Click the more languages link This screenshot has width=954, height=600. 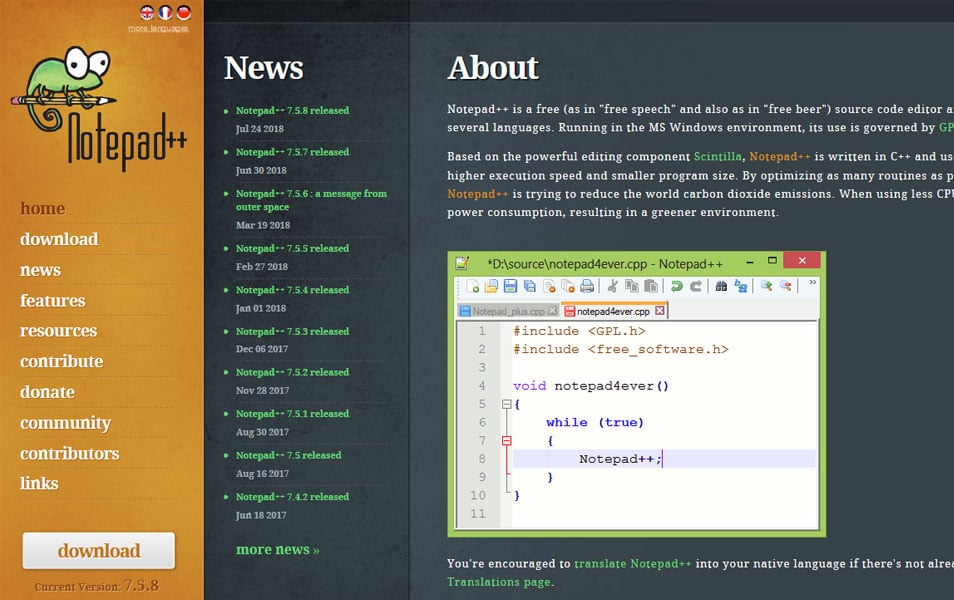pyautogui.click(x=158, y=28)
